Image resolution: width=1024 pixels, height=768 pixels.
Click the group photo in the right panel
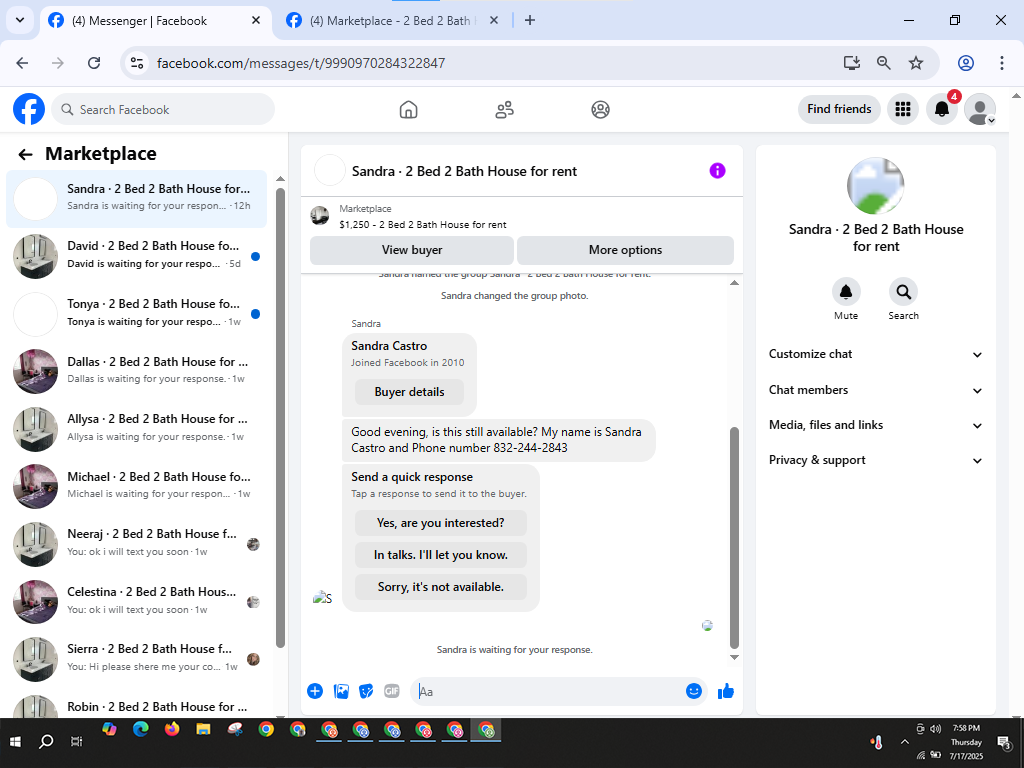tap(875, 186)
